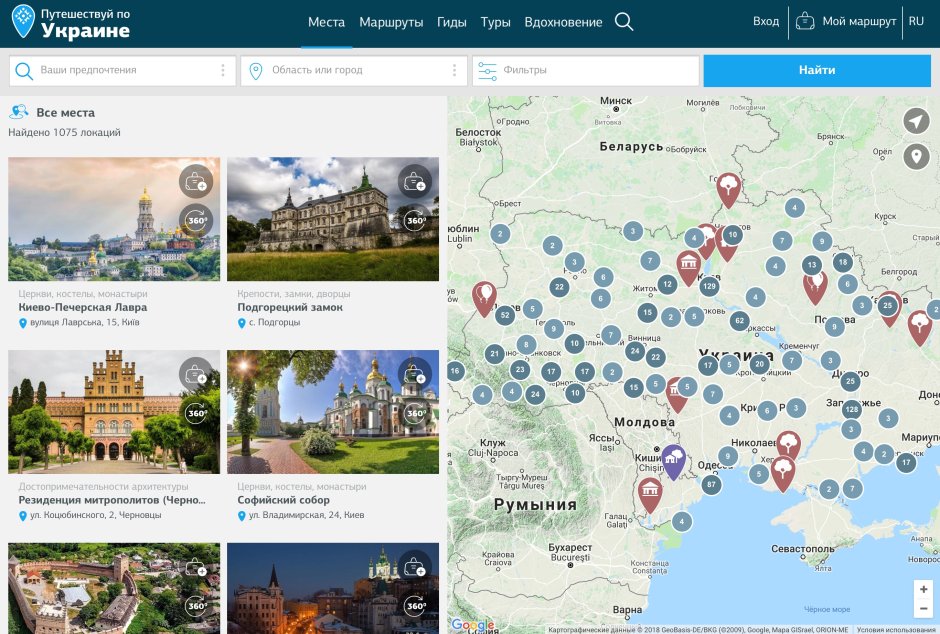940x634 pixels.
Task: Click the site logo map pin icon
Action: (x=23, y=21)
